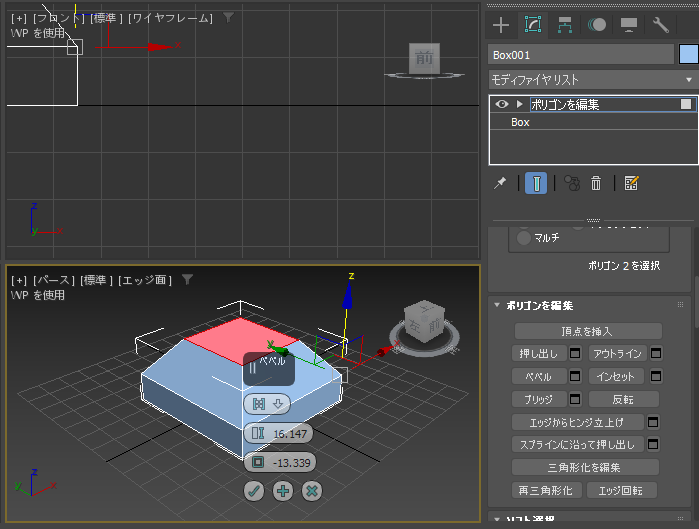Click the エッジ回転 button
The width and height of the screenshot is (699, 529).
click(622, 490)
